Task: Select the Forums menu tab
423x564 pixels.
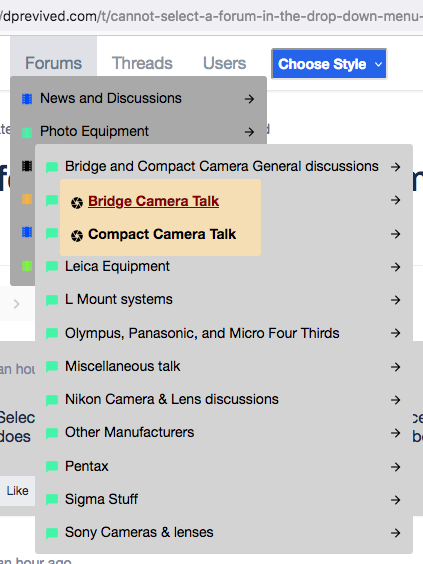Action: click(53, 63)
